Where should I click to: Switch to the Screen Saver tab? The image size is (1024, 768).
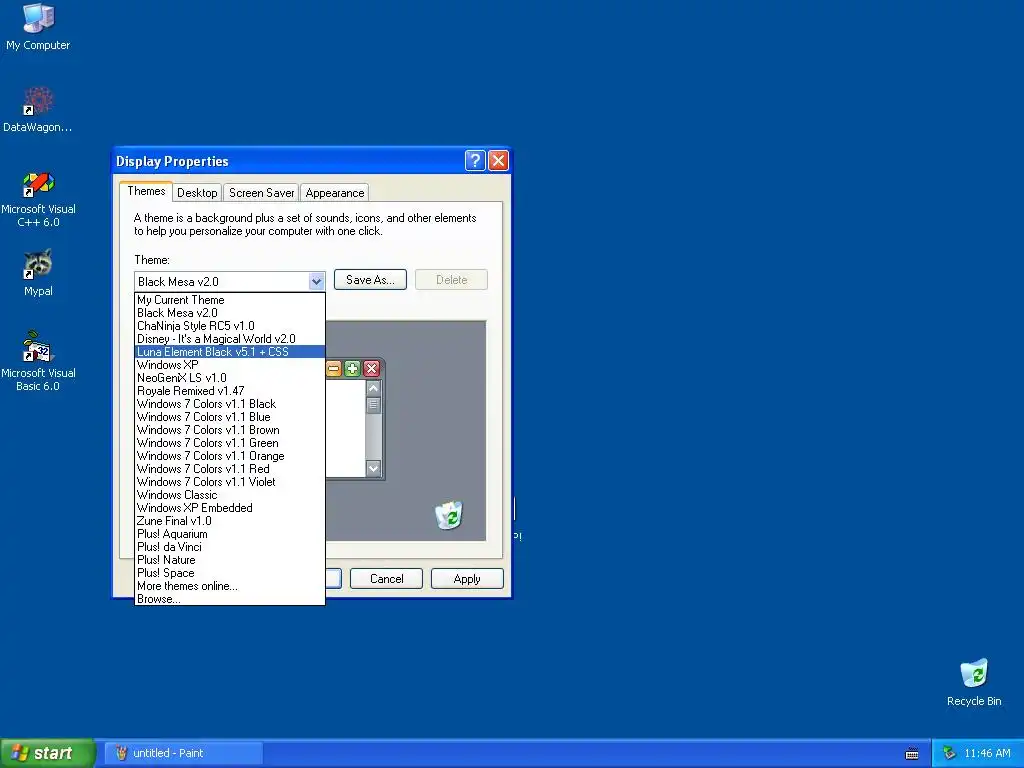[261, 193]
